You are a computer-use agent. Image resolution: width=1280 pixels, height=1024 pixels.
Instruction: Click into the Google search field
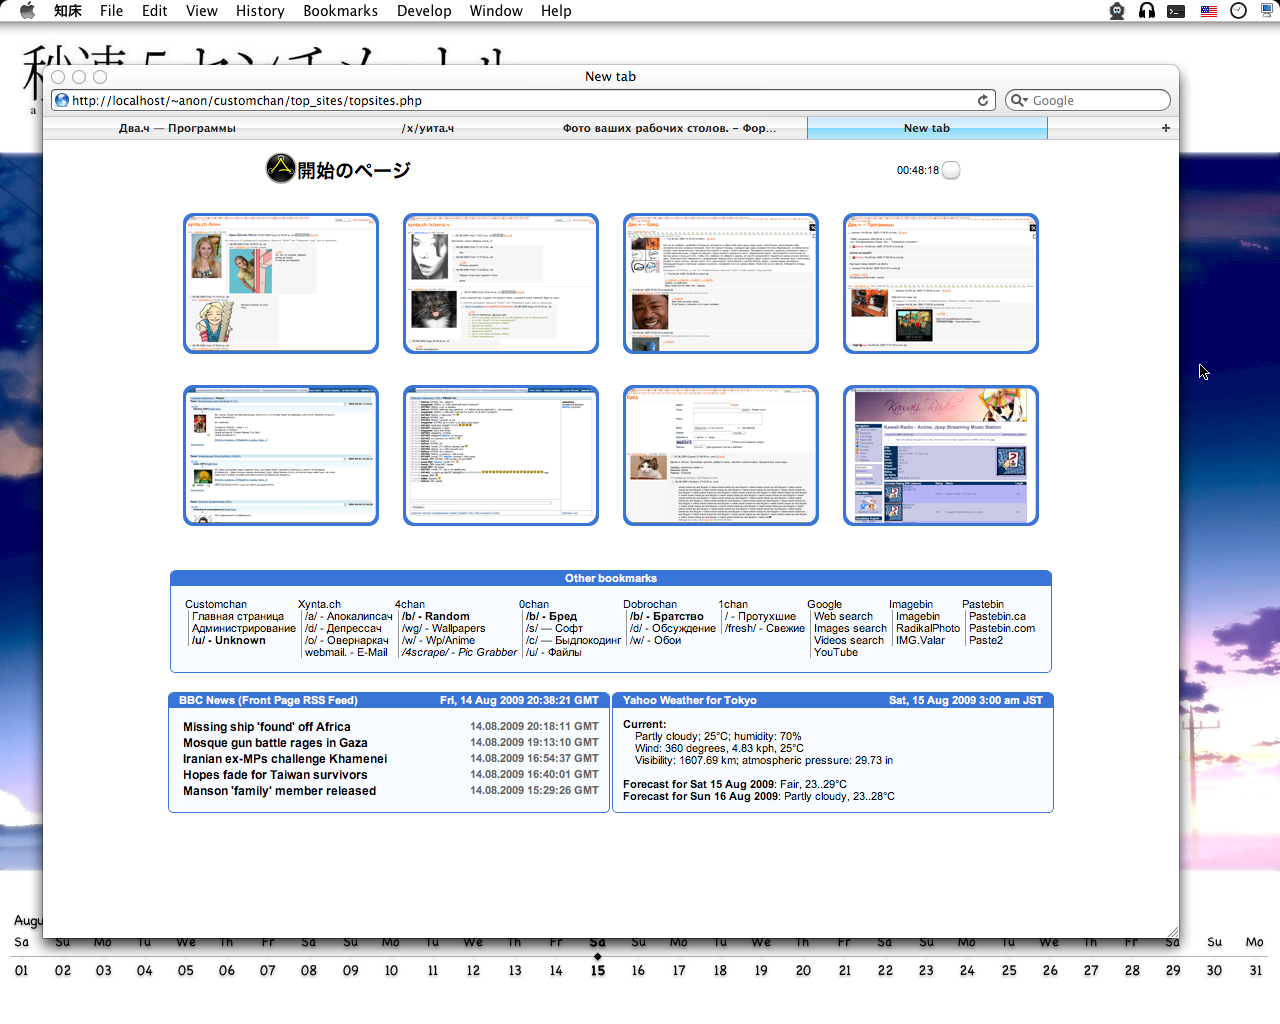pos(1088,100)
